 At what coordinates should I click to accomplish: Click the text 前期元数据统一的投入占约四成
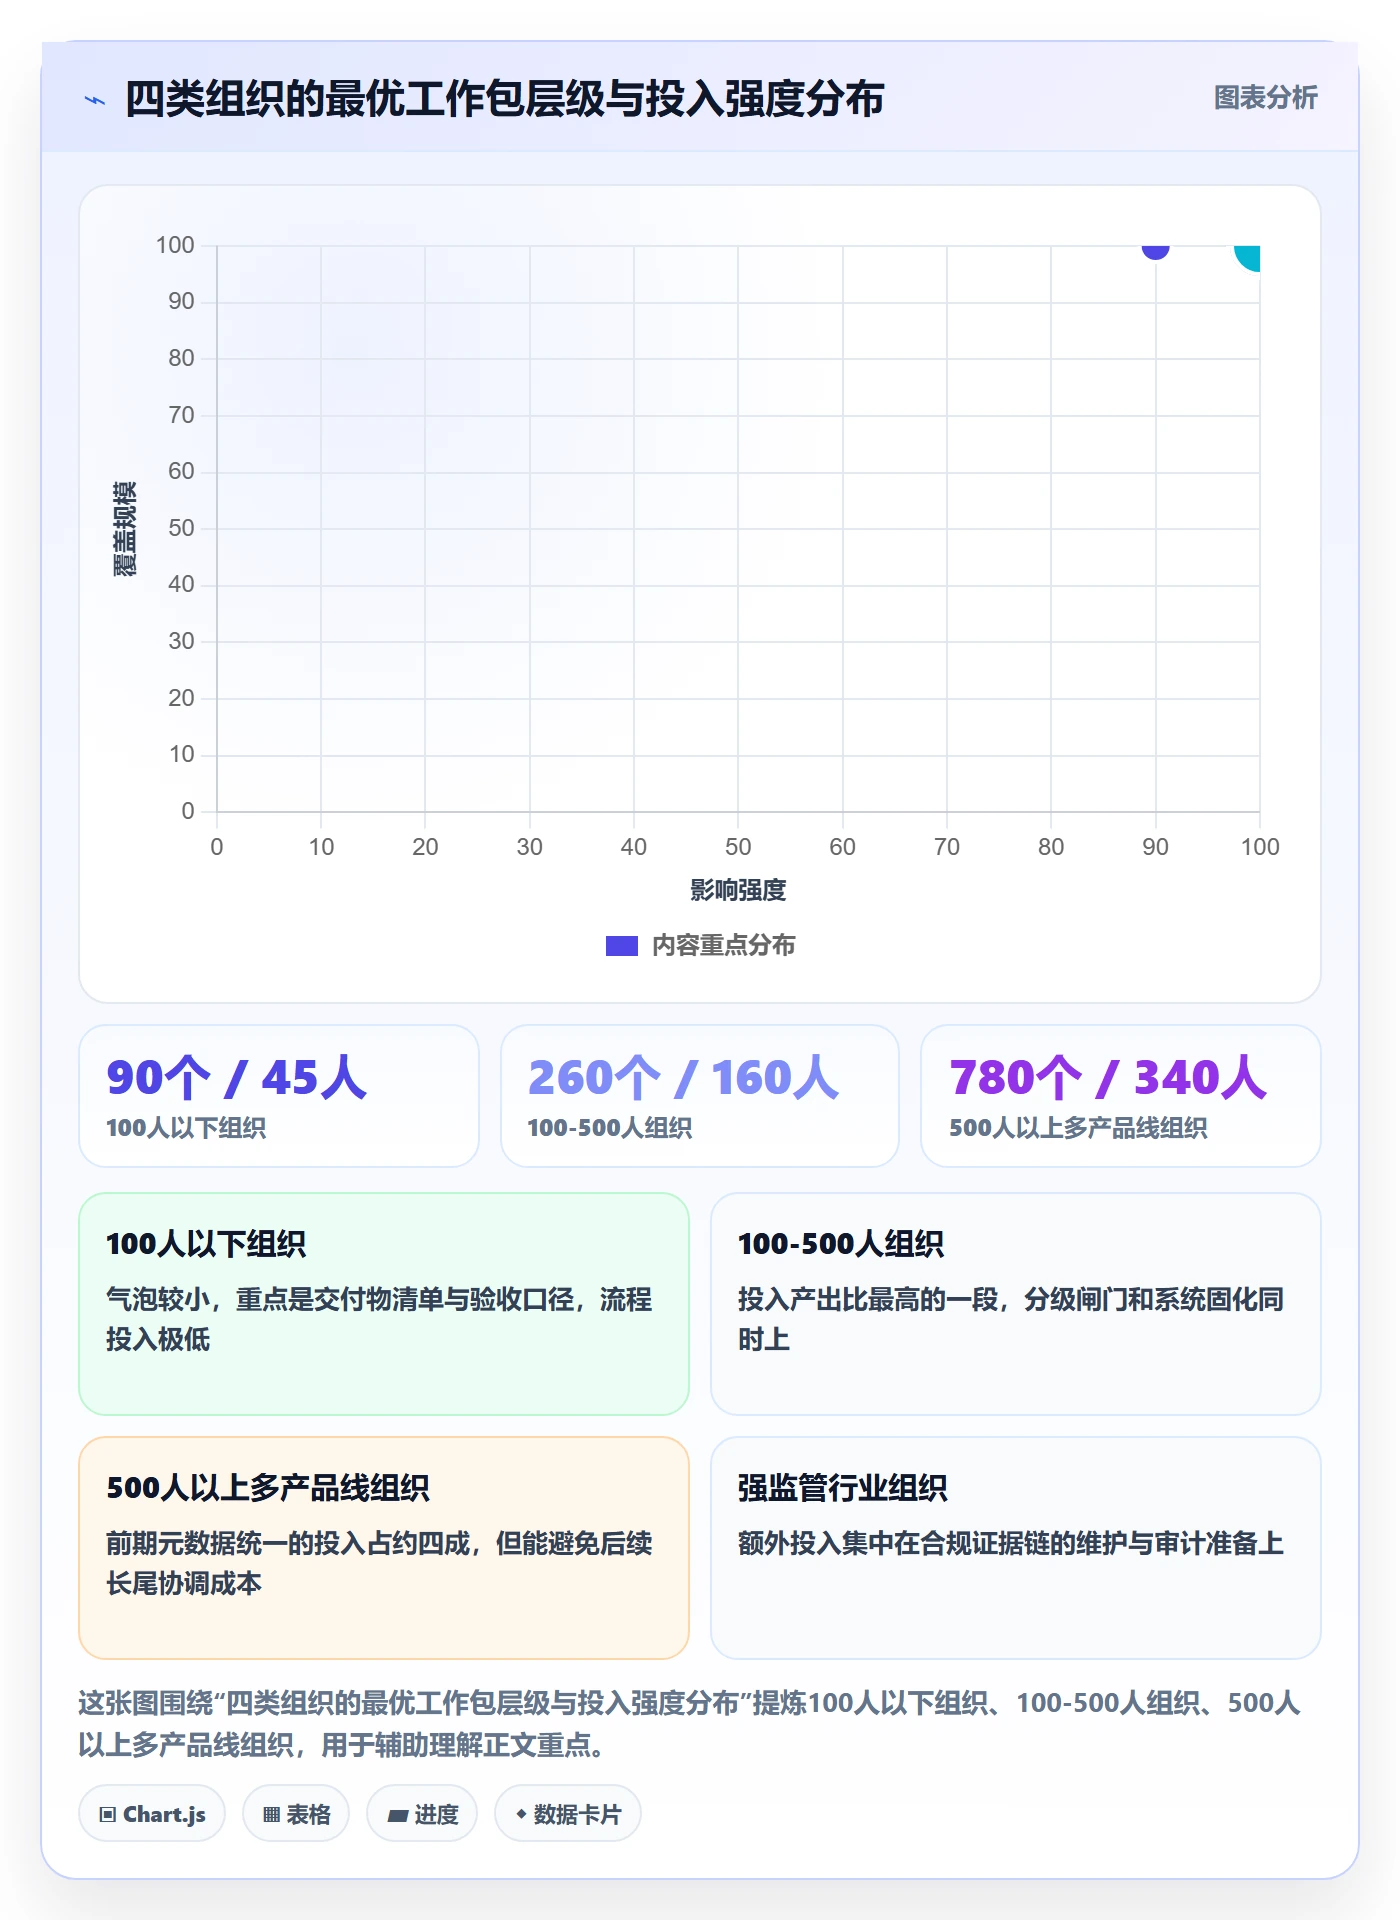288,1544
